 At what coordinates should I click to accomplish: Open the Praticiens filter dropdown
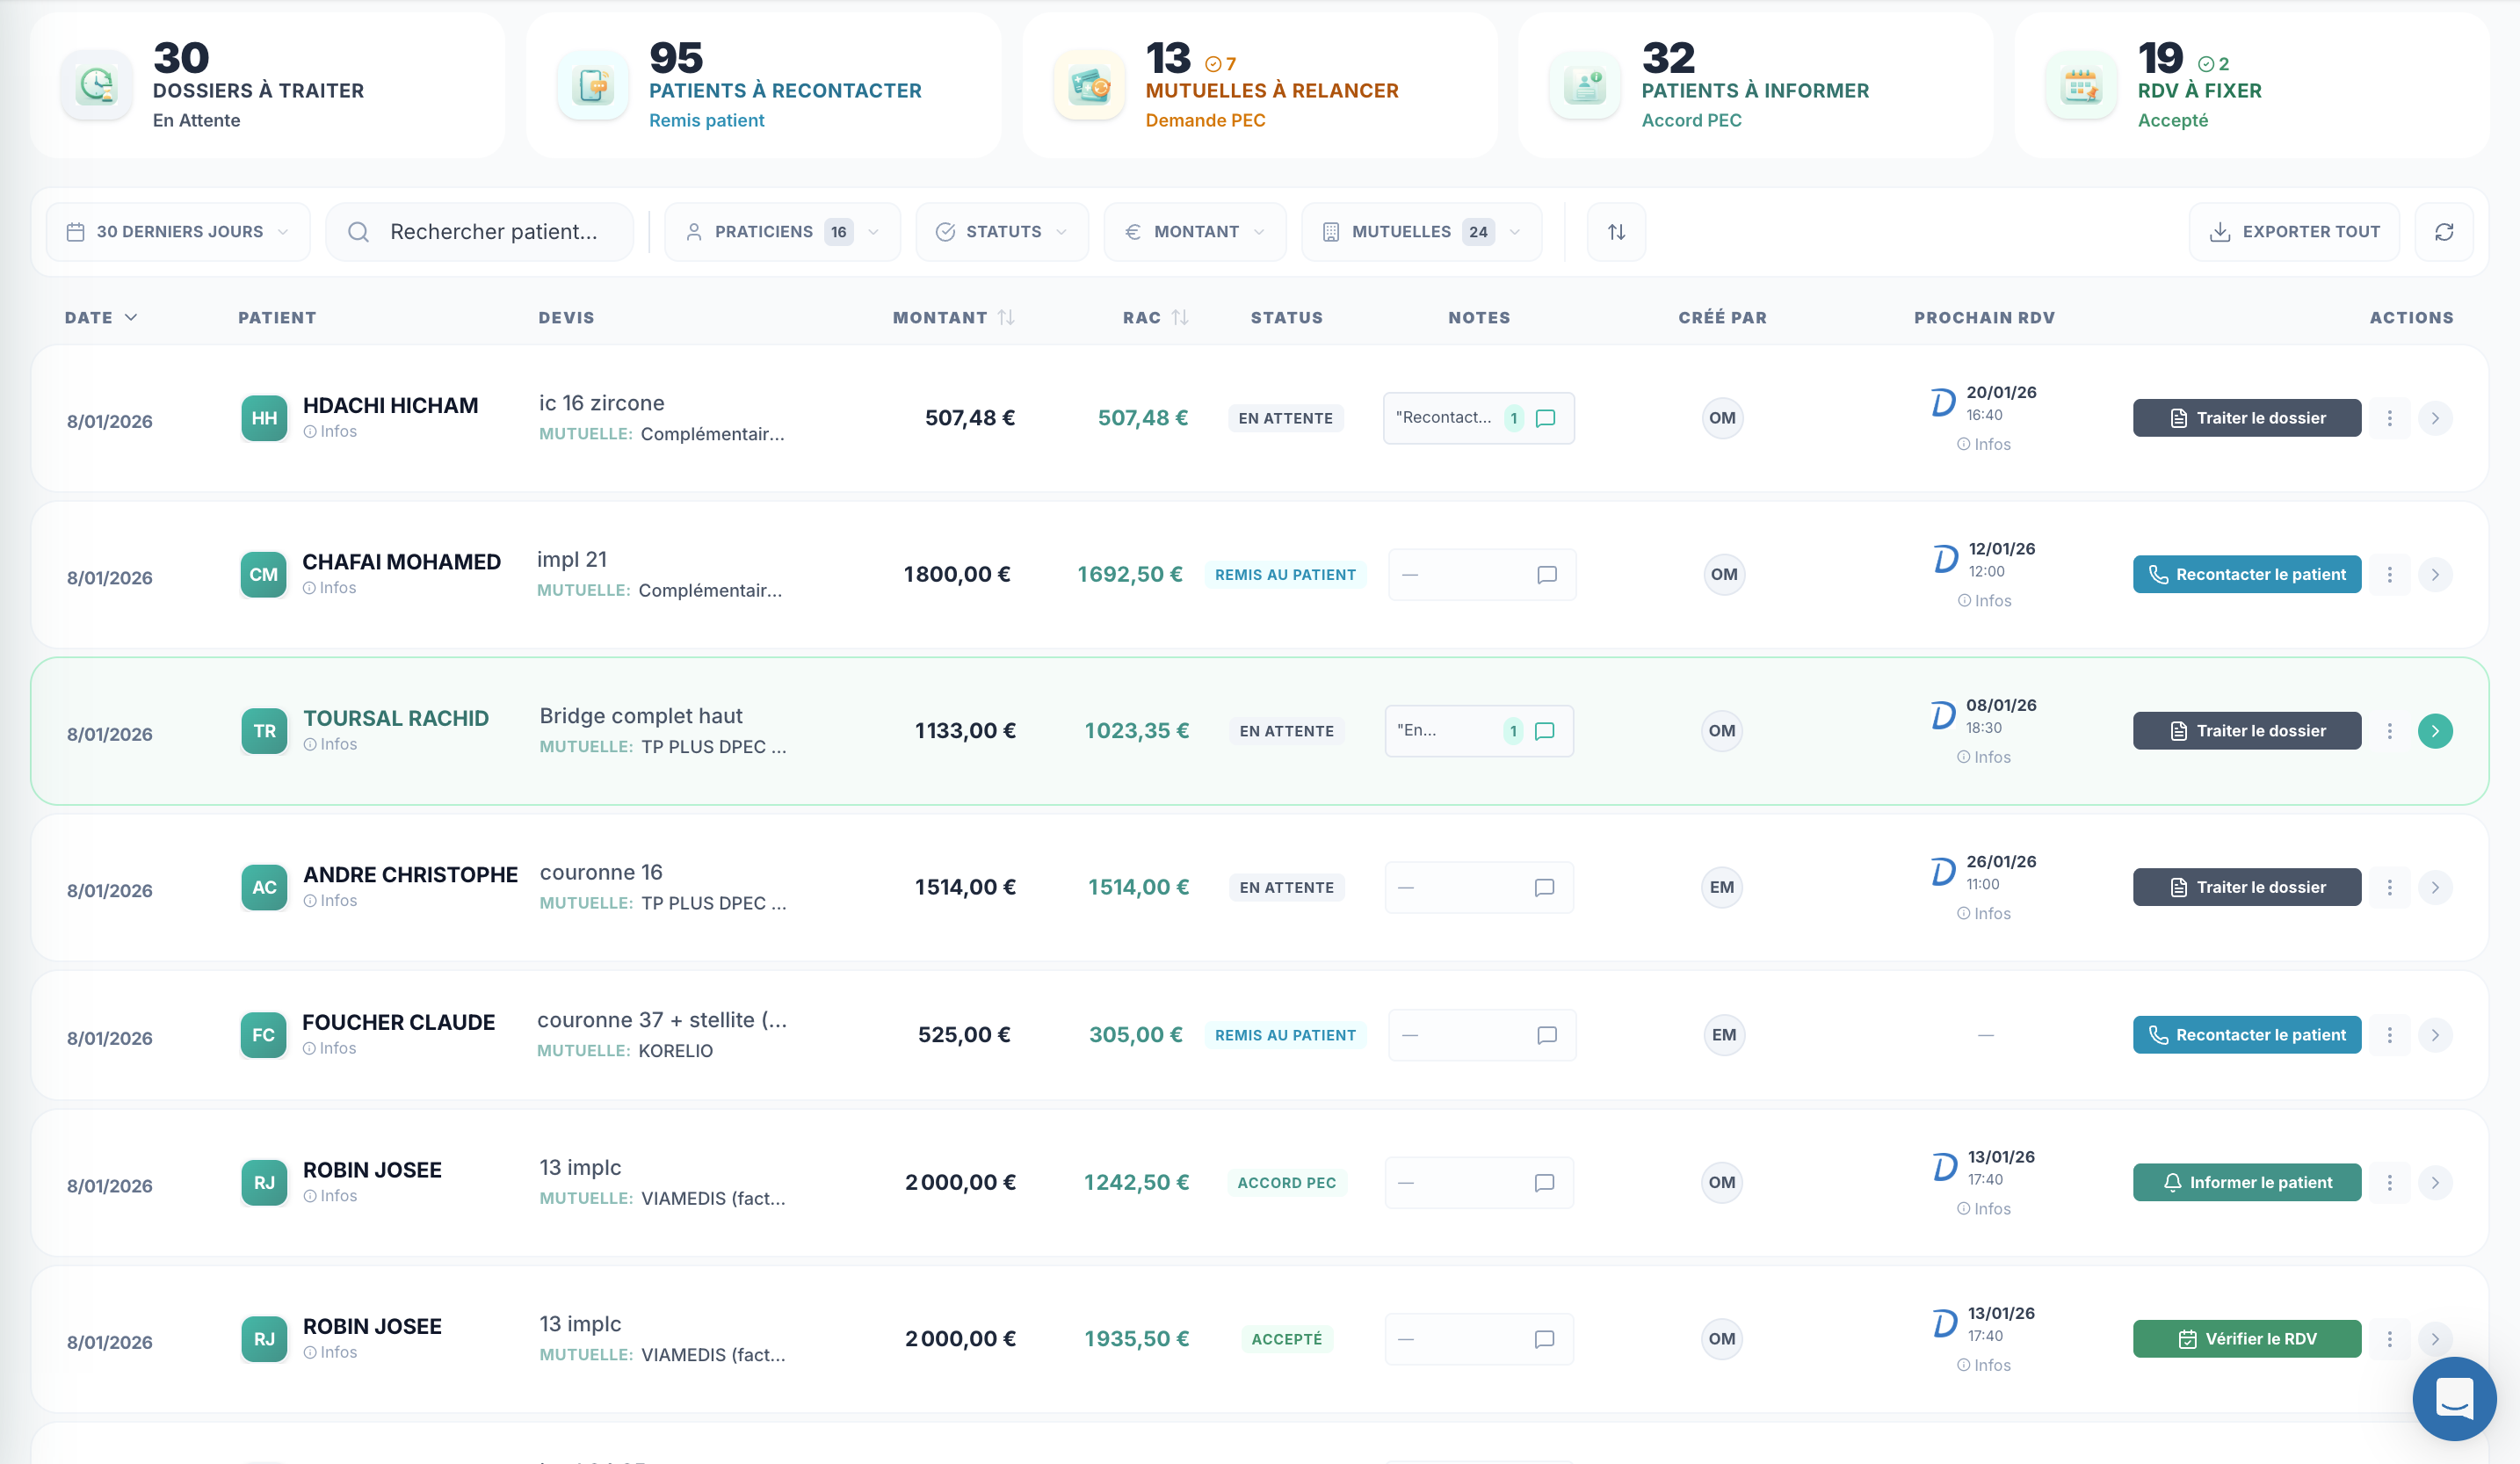coord(782,232)
